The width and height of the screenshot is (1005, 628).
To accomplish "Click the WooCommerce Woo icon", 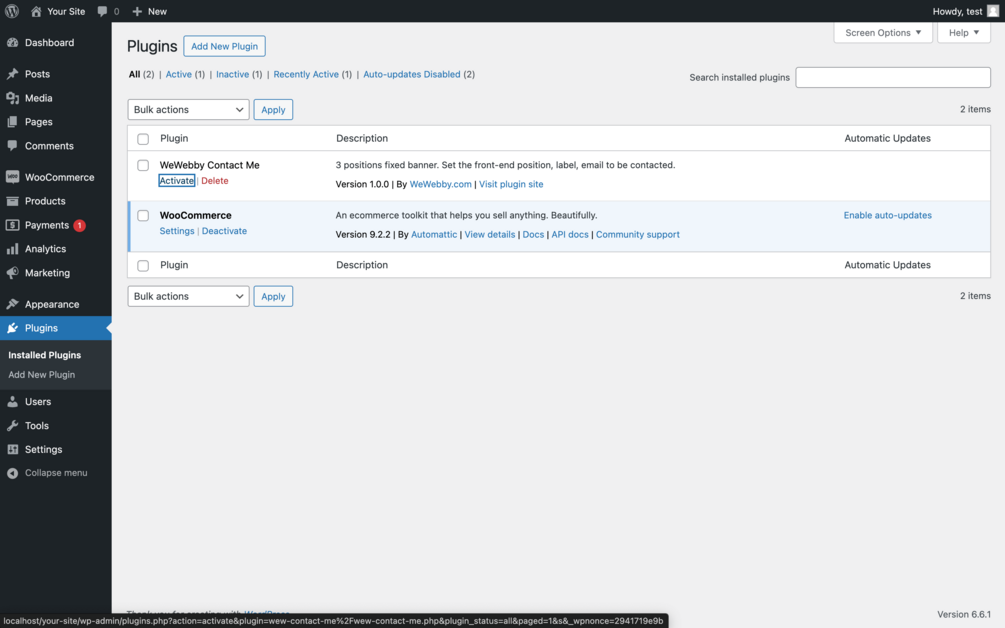I will pyautogui.click(x=12, y=177).
